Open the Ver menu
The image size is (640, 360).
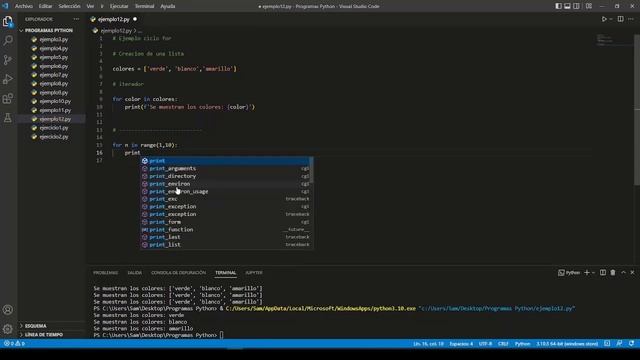point(90,6)
